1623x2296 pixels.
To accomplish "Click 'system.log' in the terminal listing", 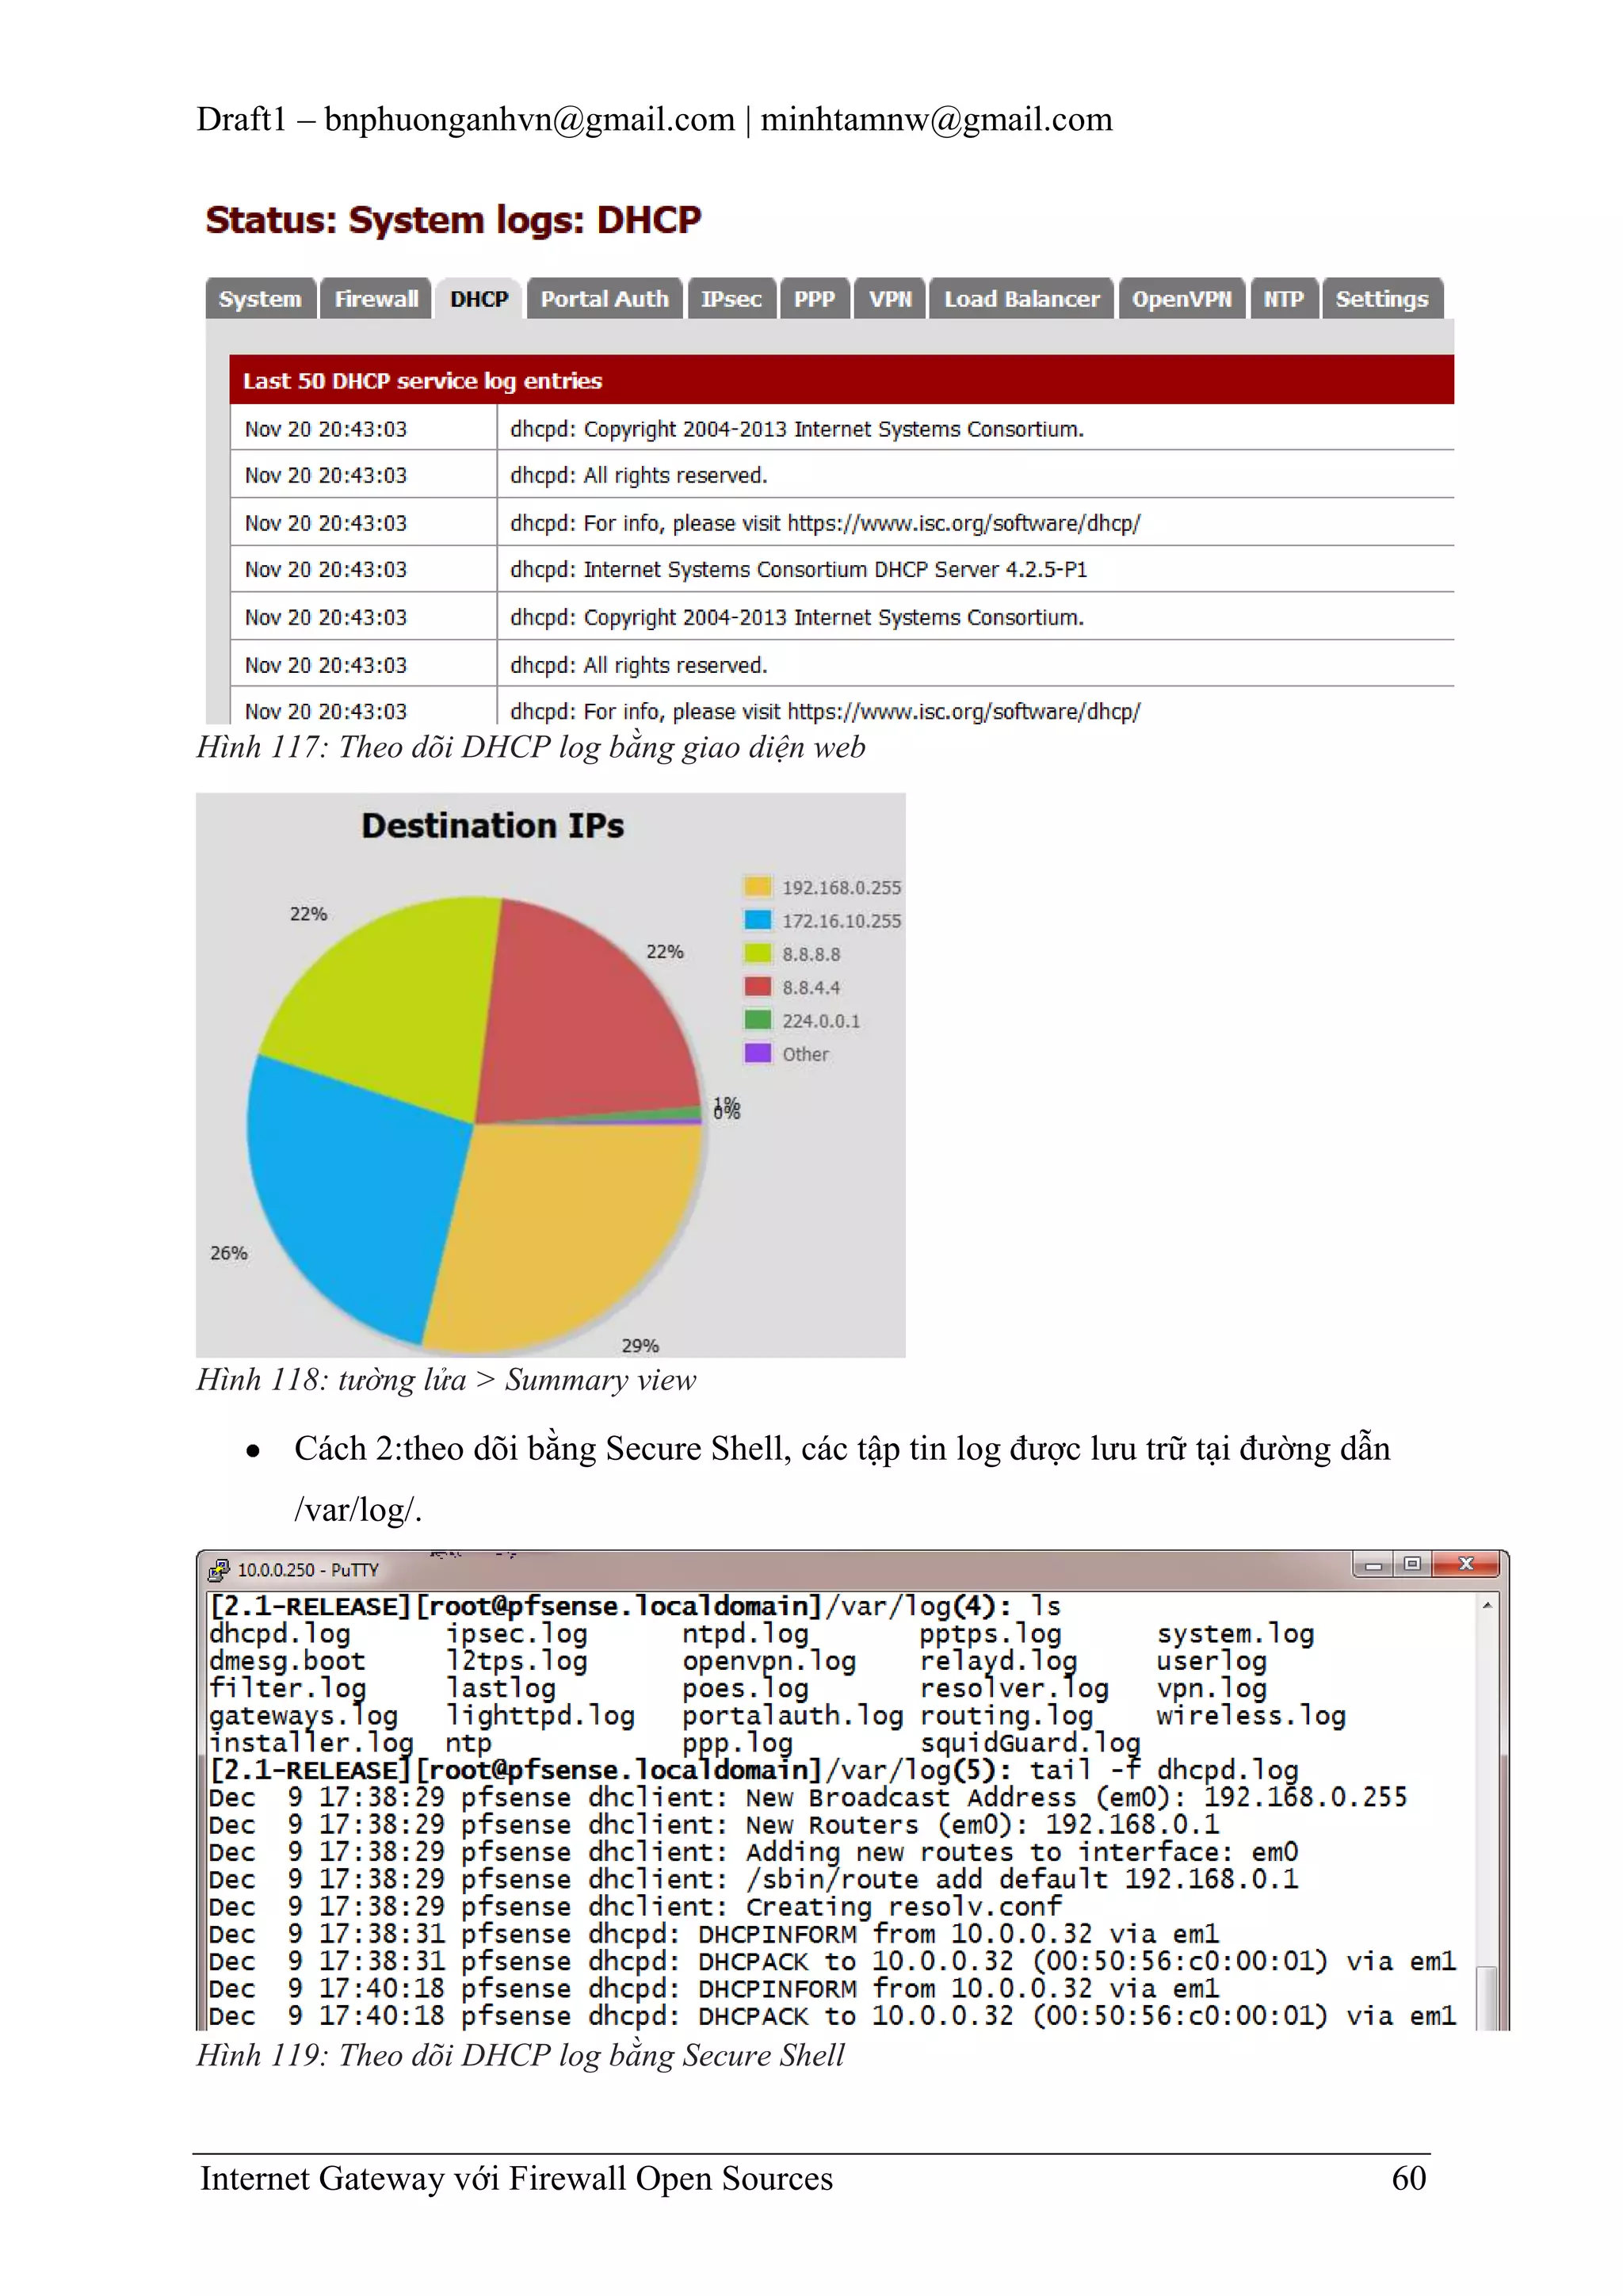I will (1236, 1634).
